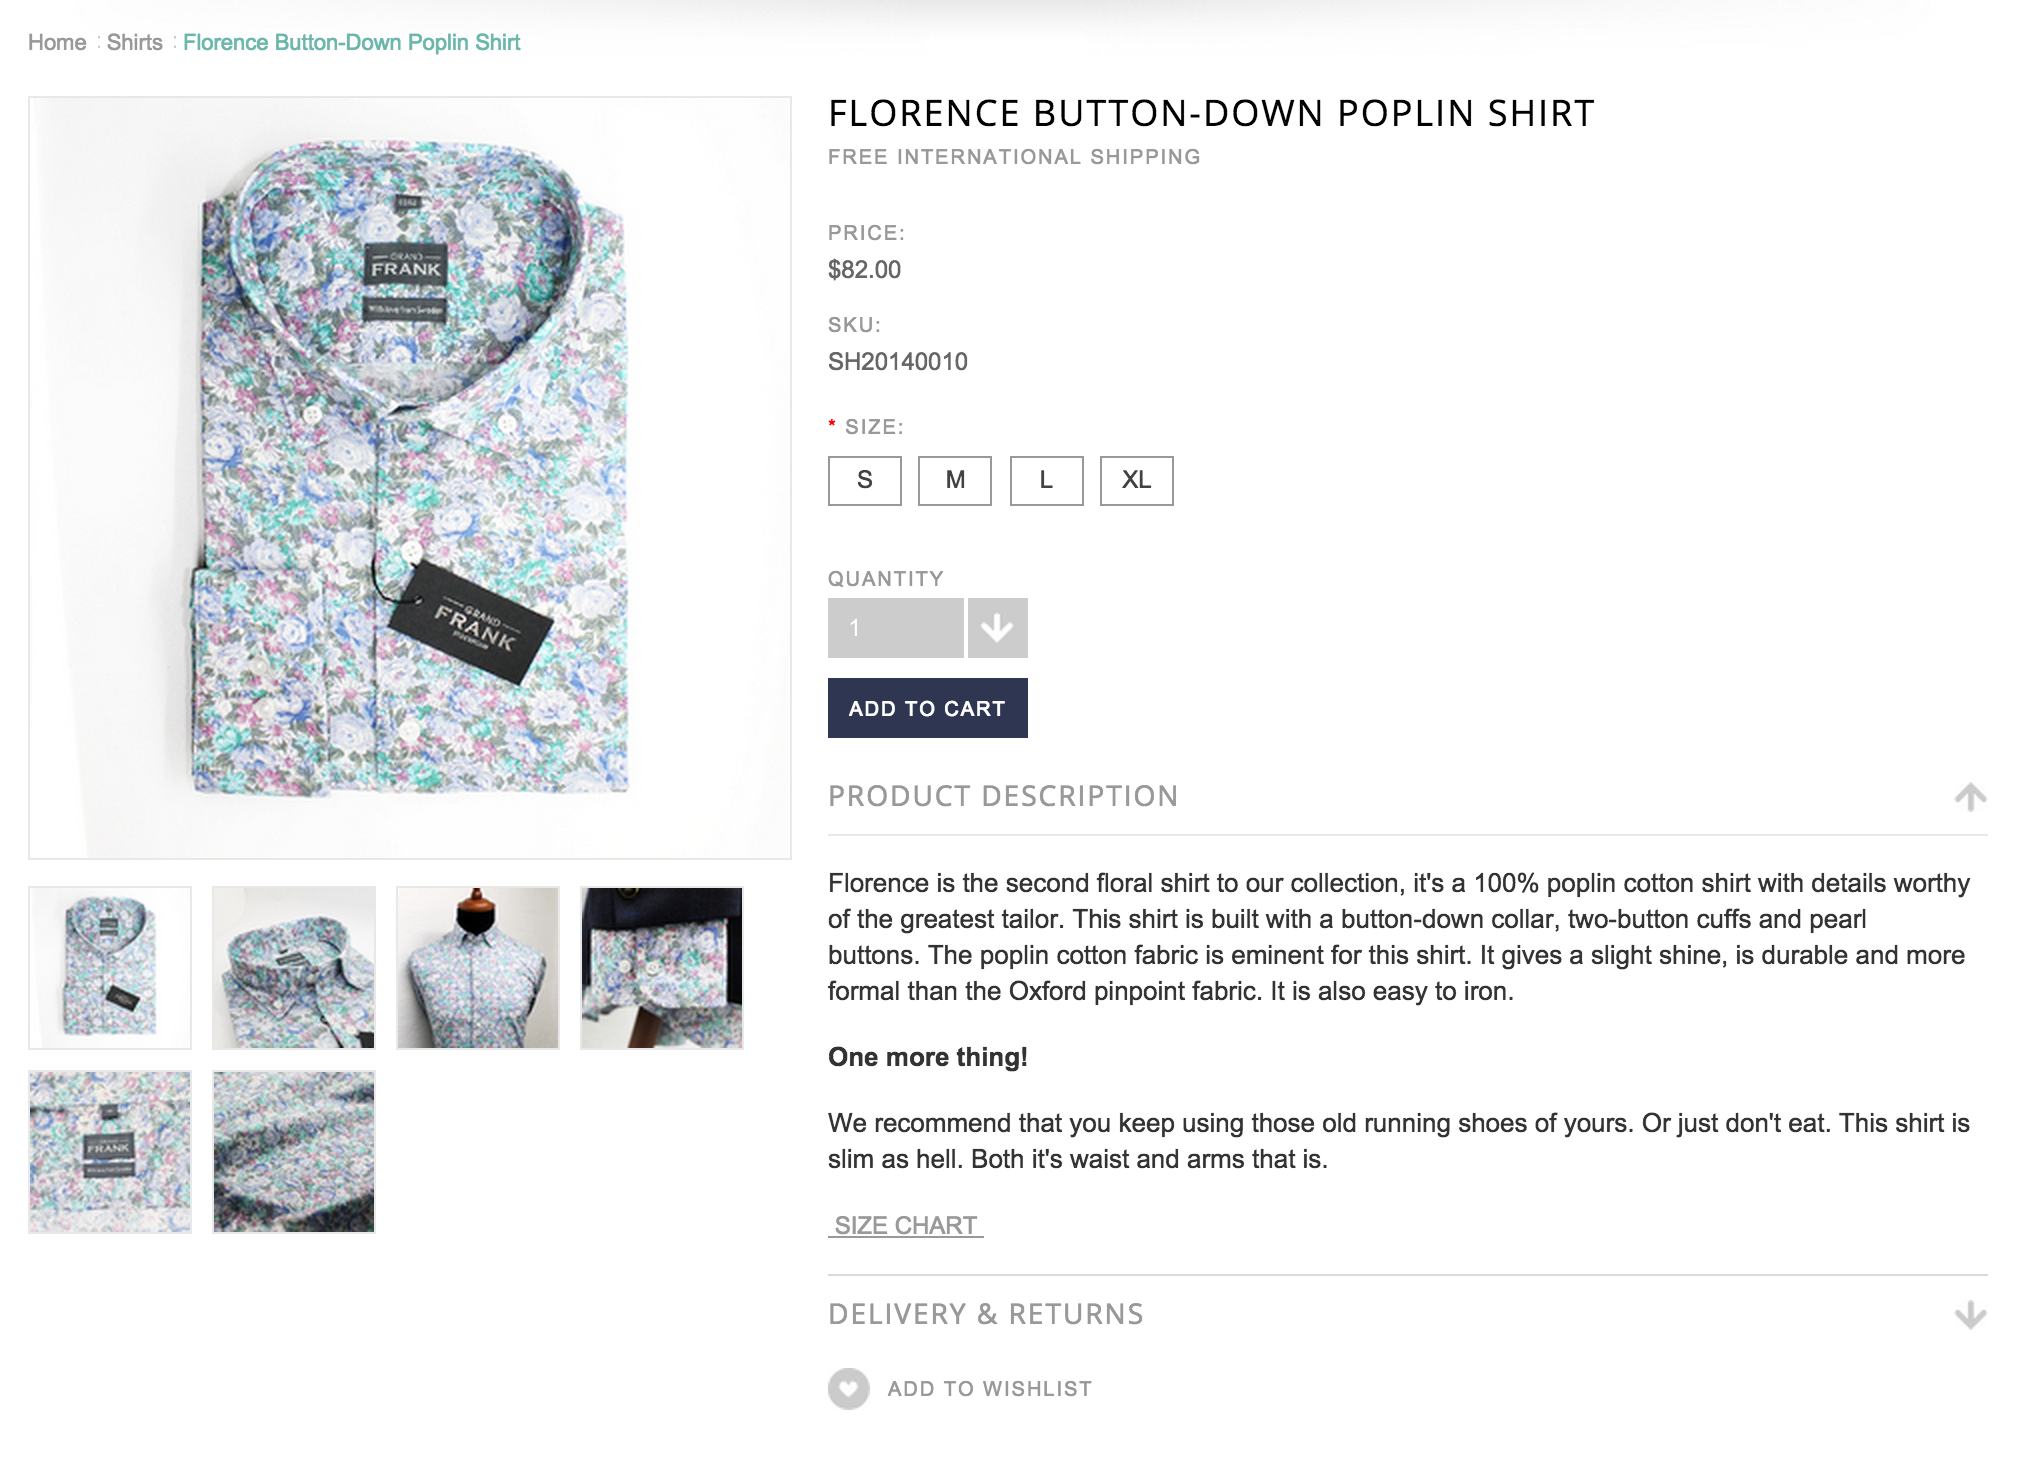
Task: Choose size L
Action: (1045, 481)
